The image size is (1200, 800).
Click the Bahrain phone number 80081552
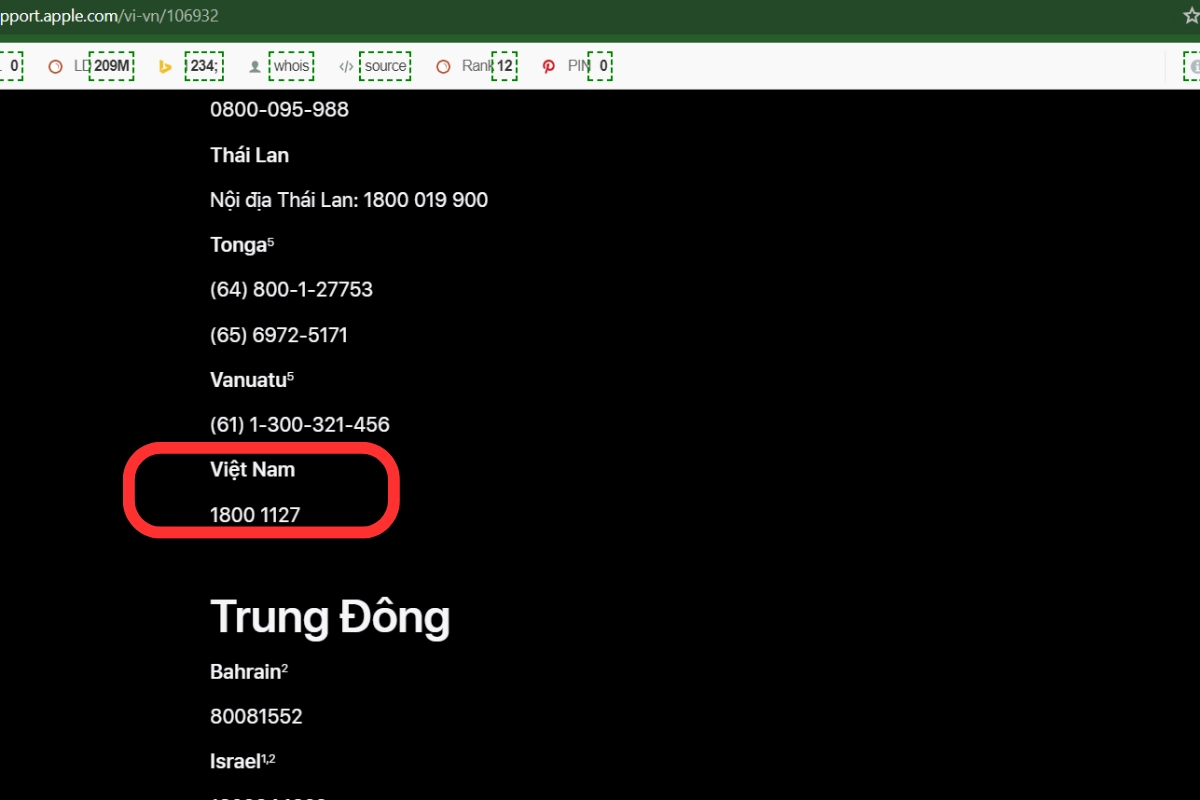coord(256,717)
